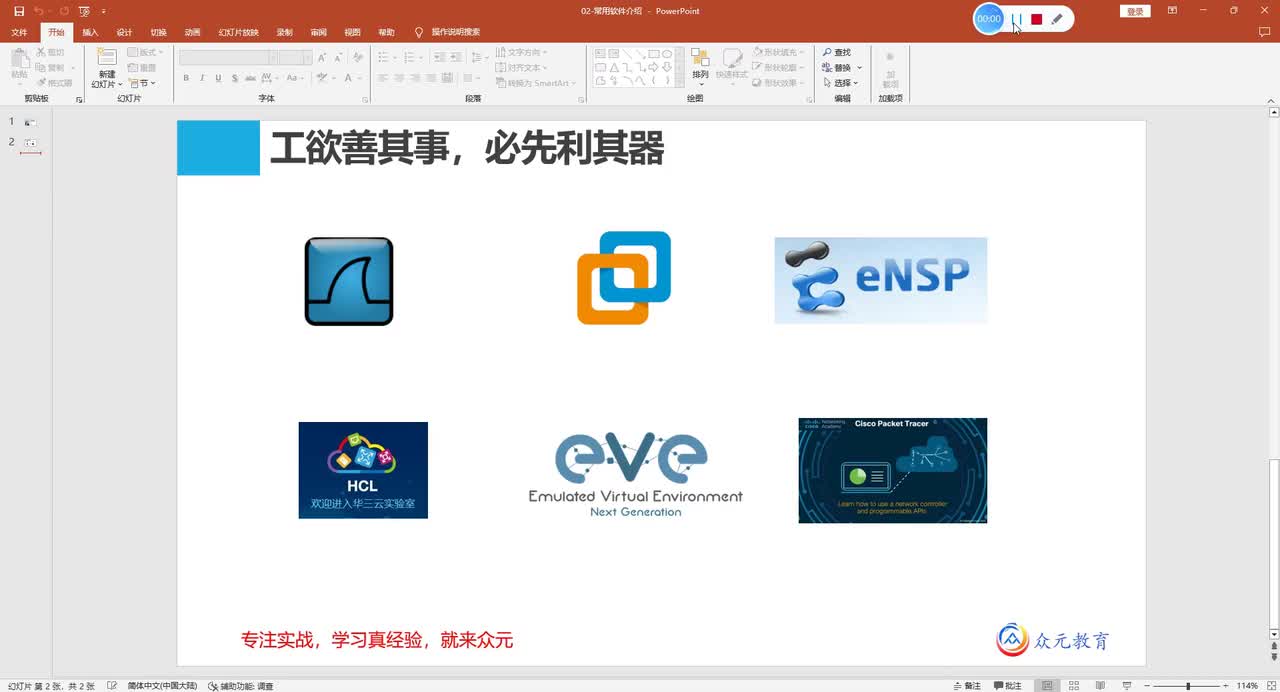Switch to the 插入 (Insert) tab
Image resolution: width=1280 pixels, height=692 pixels.
90,32
